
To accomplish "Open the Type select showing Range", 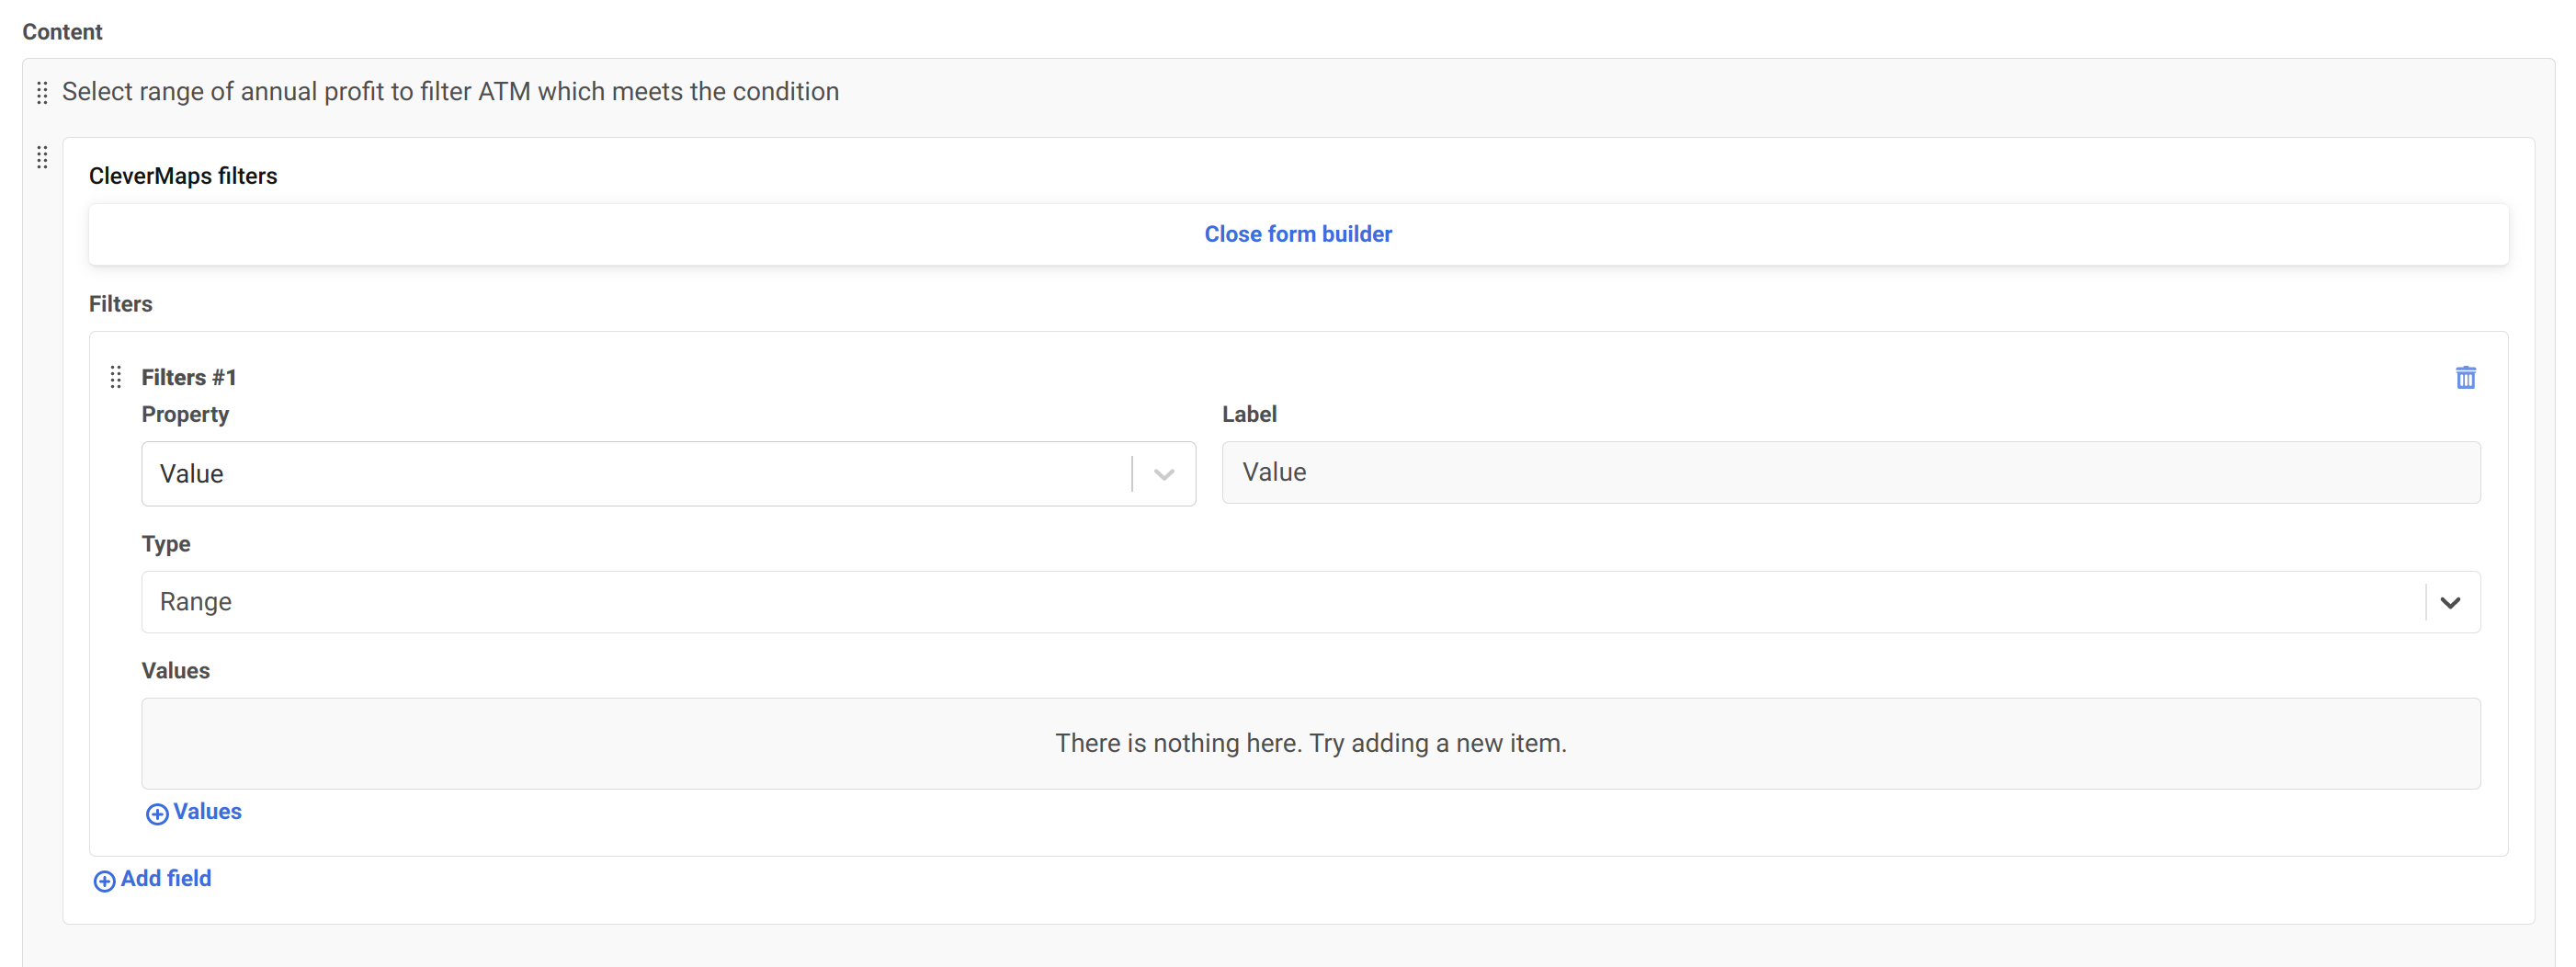I will [1280, 602].
